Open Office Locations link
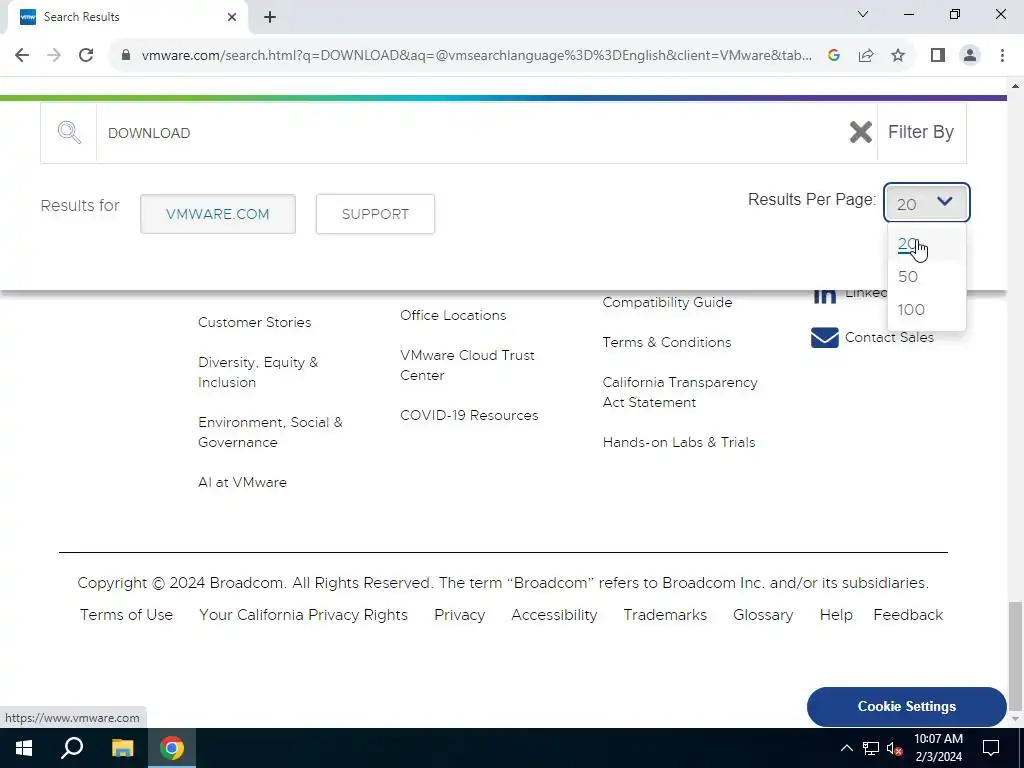The image size is (1024, 768). 453,315
